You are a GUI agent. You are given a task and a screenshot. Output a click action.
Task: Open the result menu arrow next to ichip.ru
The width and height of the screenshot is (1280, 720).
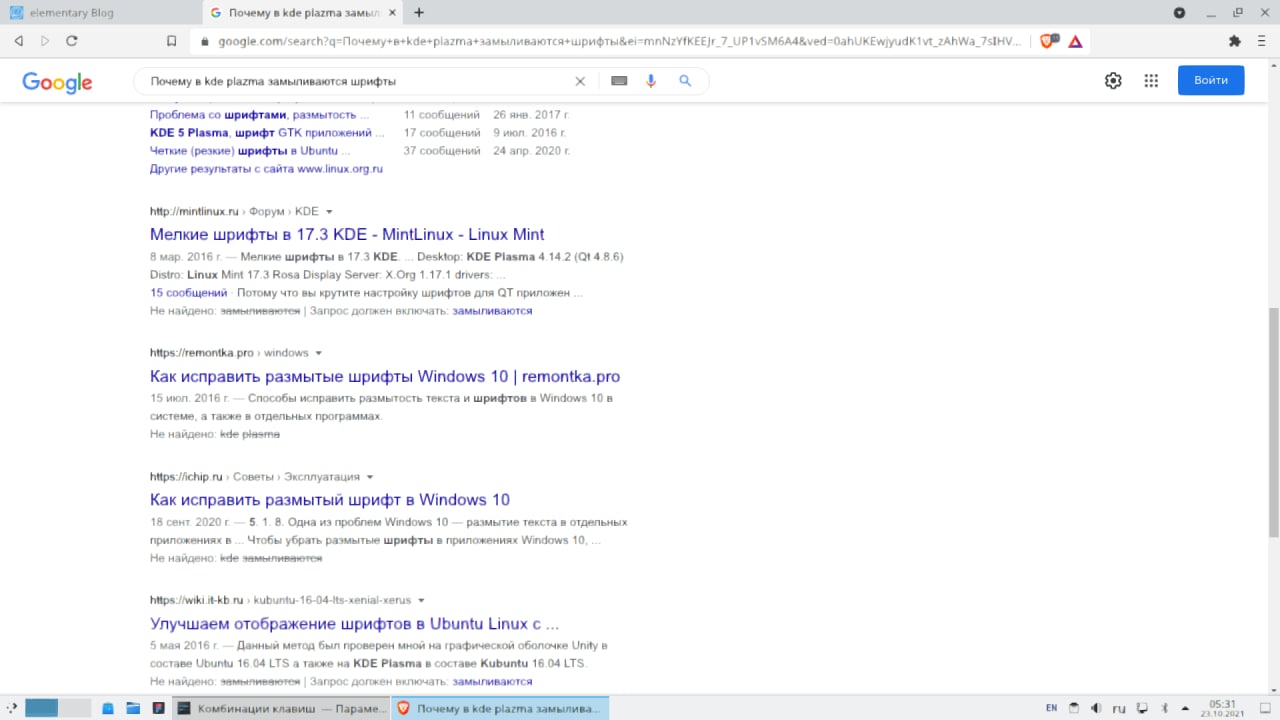pos(370,477)
